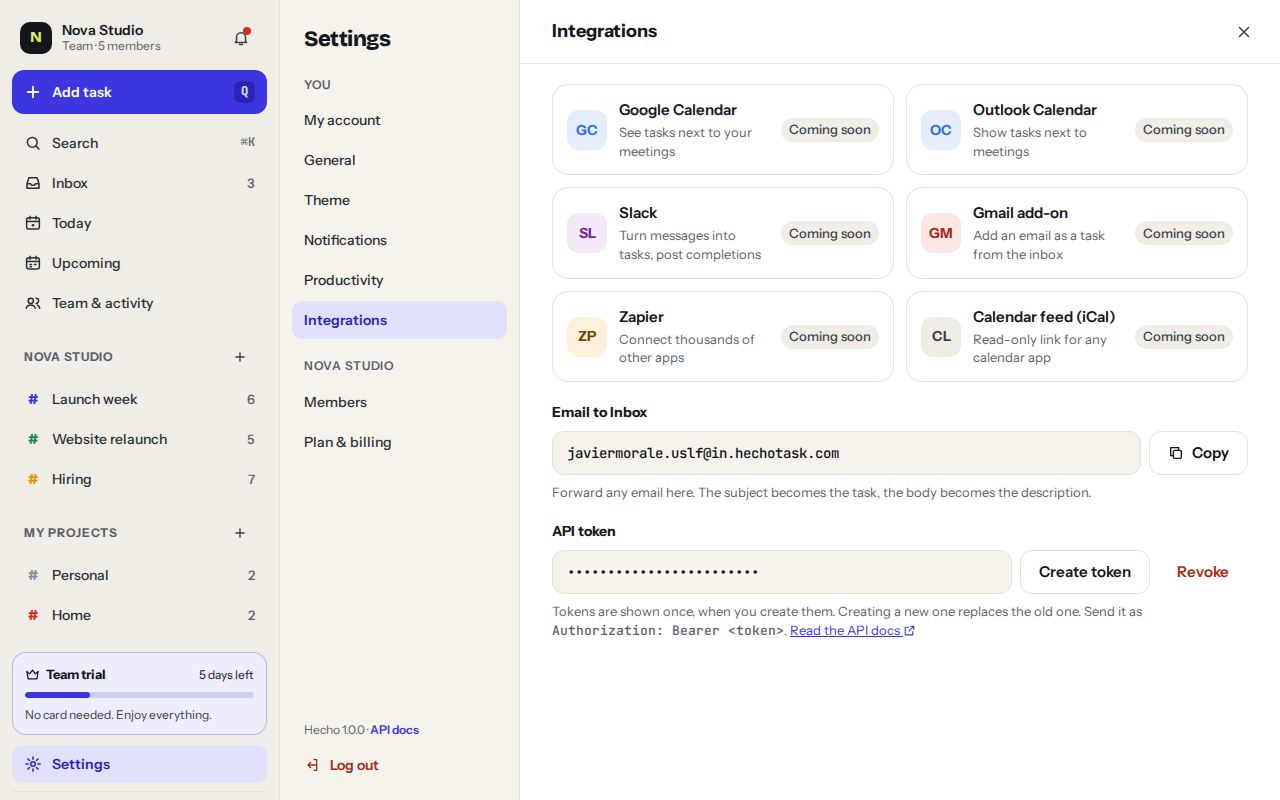Click Create token
Image resolution: width=1280 pixels, height=800 pixels.
[x=1085, y=572]
